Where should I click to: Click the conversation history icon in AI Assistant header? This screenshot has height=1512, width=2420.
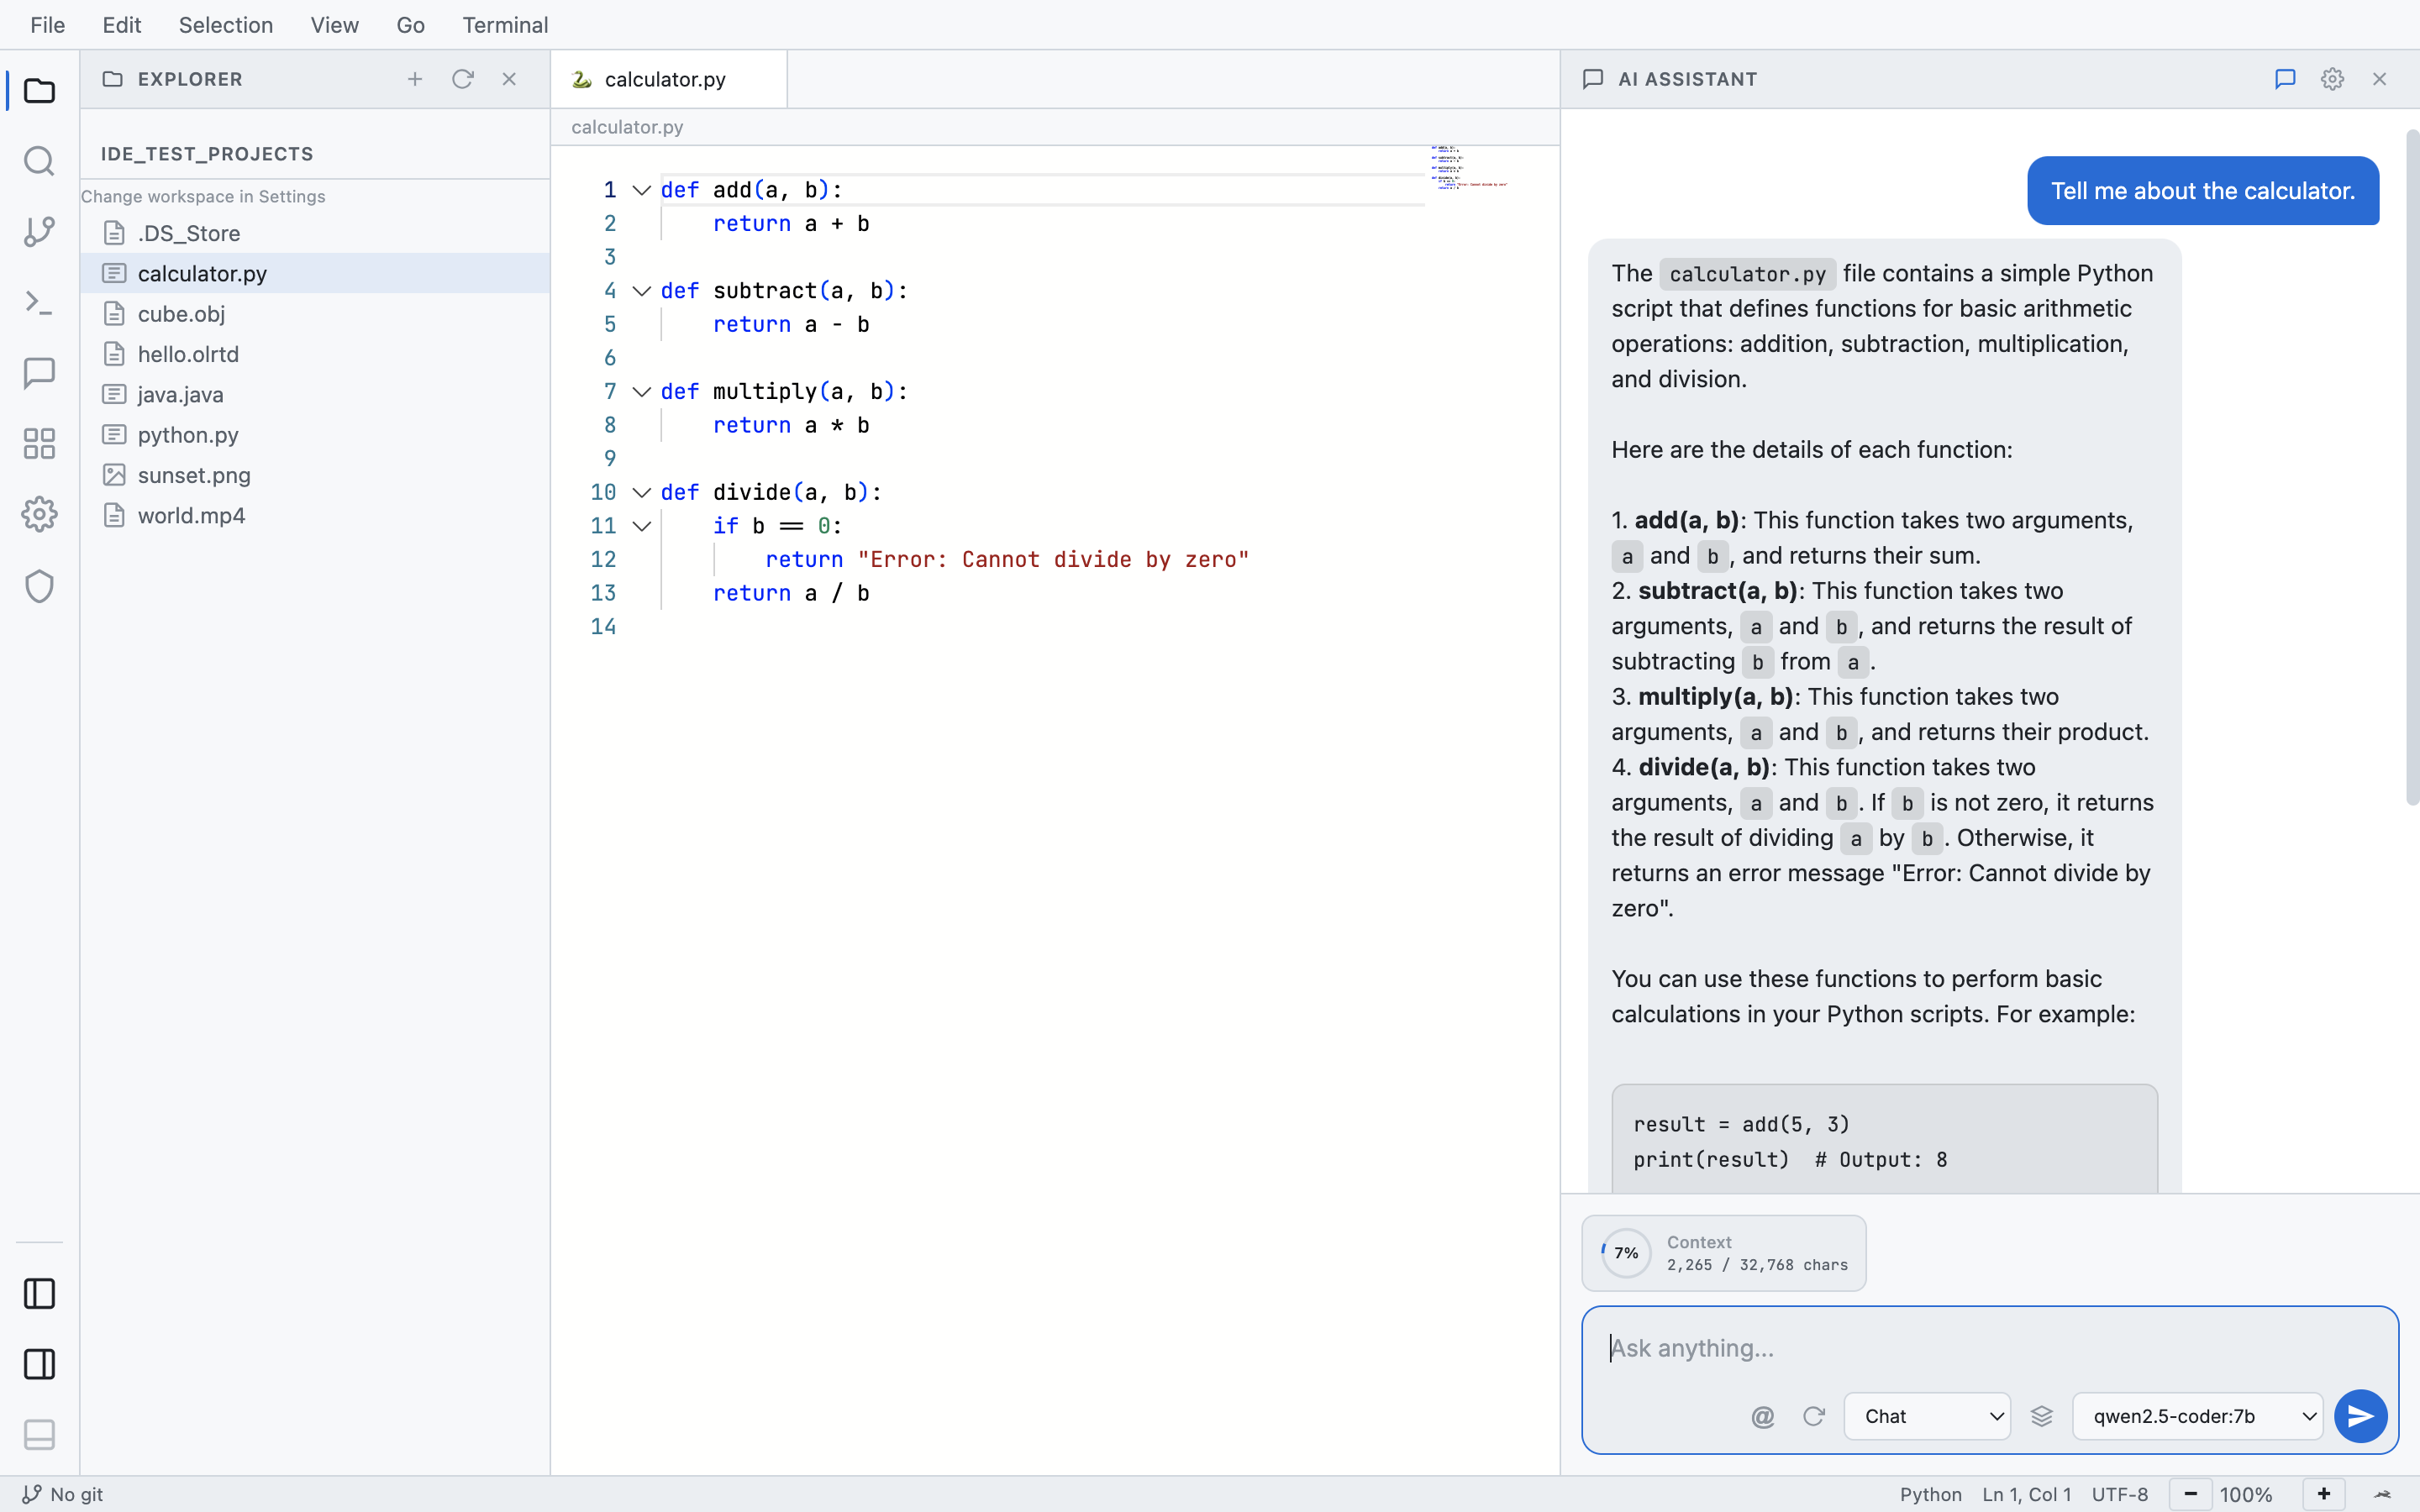click(2285, 79)
